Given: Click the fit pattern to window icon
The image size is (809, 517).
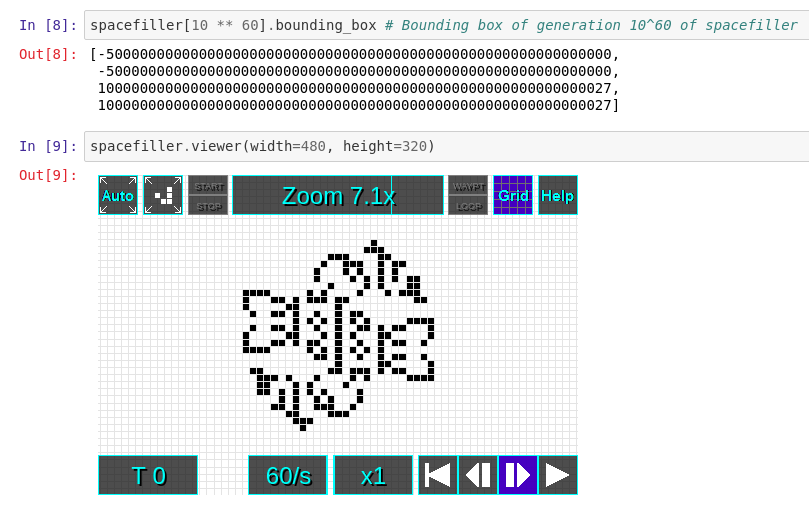Looking at the screenshot, I should tap(163, 195).
